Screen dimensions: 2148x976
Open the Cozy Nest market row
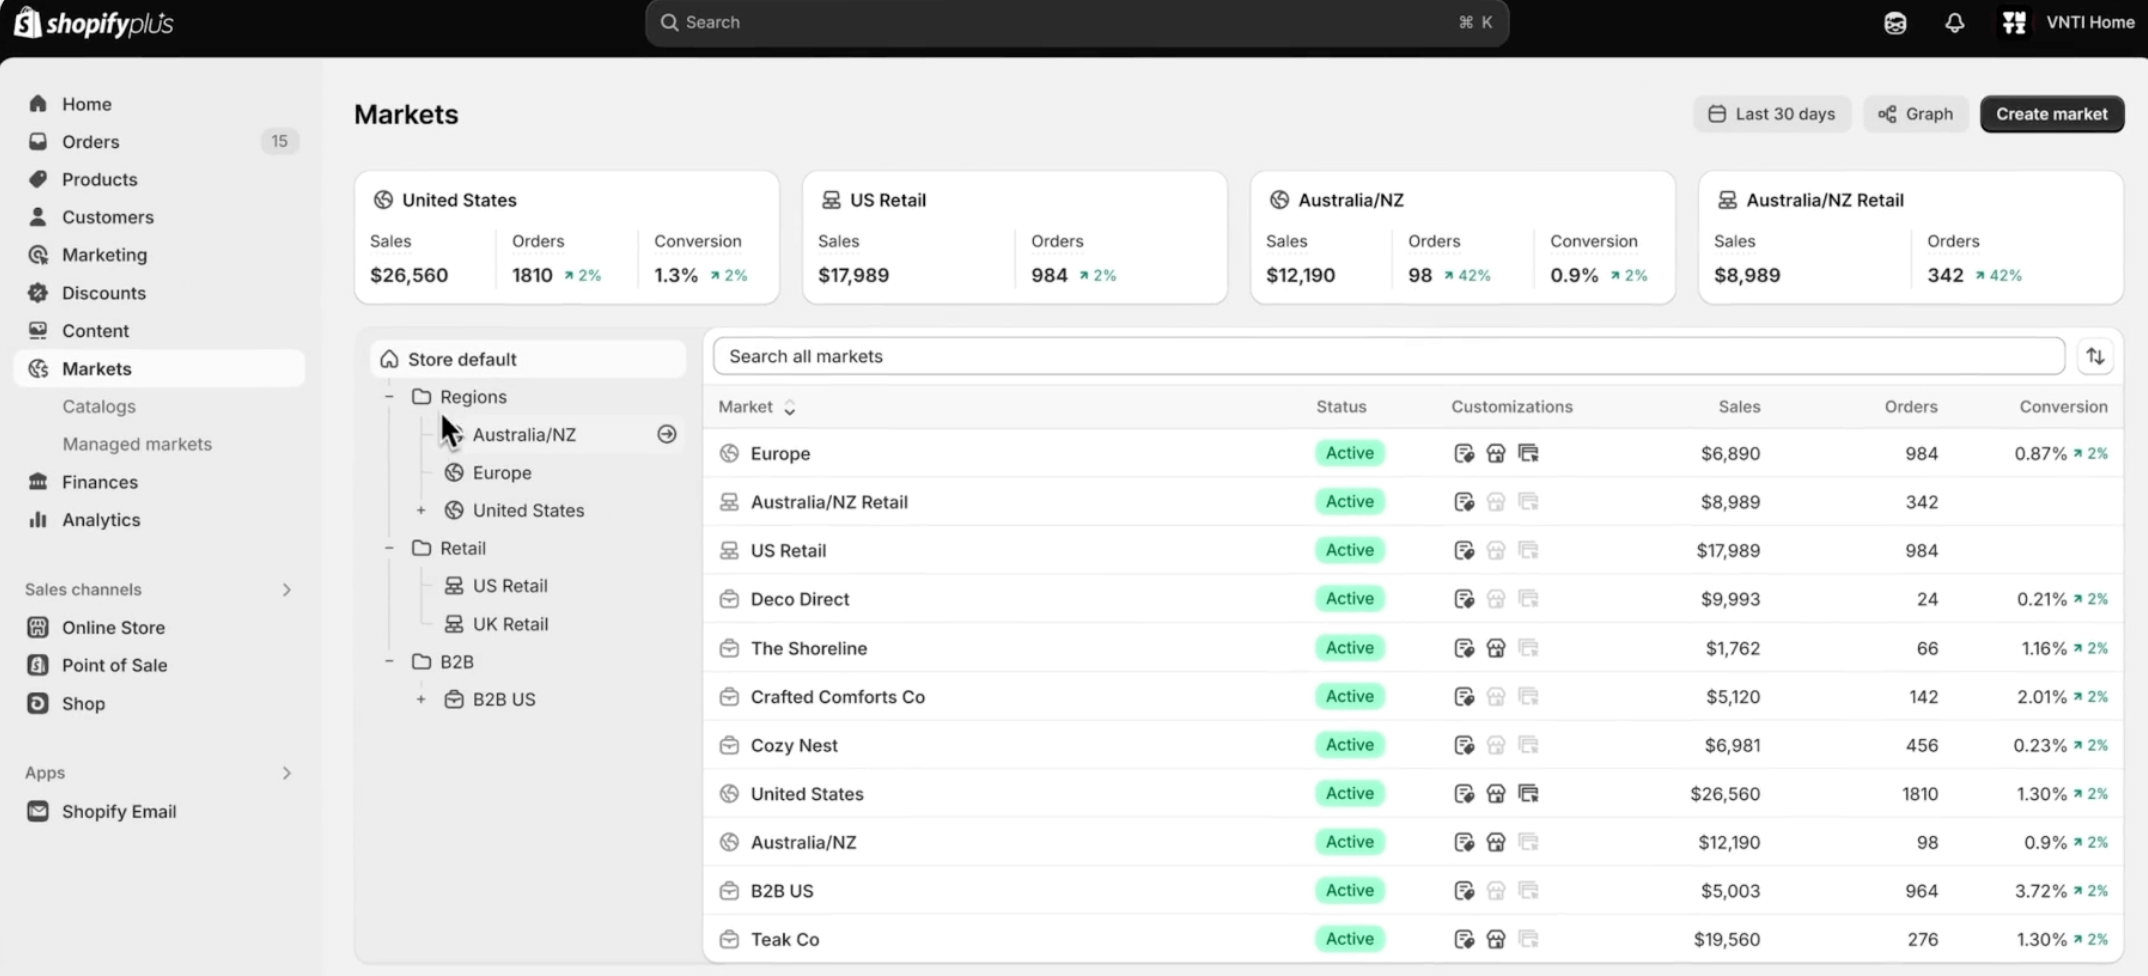tap(1413, 745)
